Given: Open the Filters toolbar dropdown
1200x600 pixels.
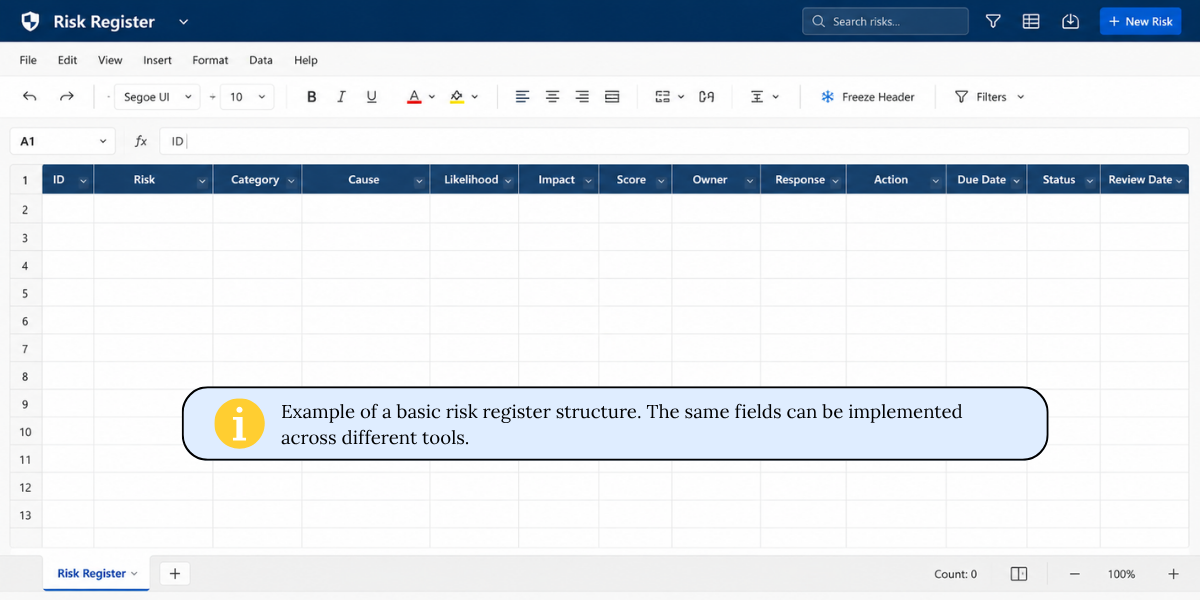Looking at the screenshot, I should (990, 97).
